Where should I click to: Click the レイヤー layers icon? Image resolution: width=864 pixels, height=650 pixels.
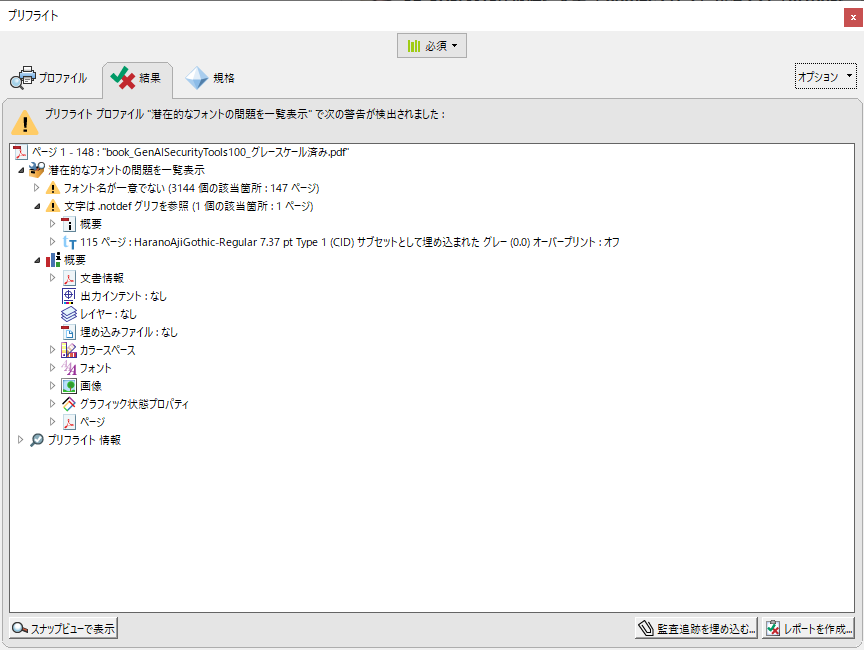click(69, 314)
